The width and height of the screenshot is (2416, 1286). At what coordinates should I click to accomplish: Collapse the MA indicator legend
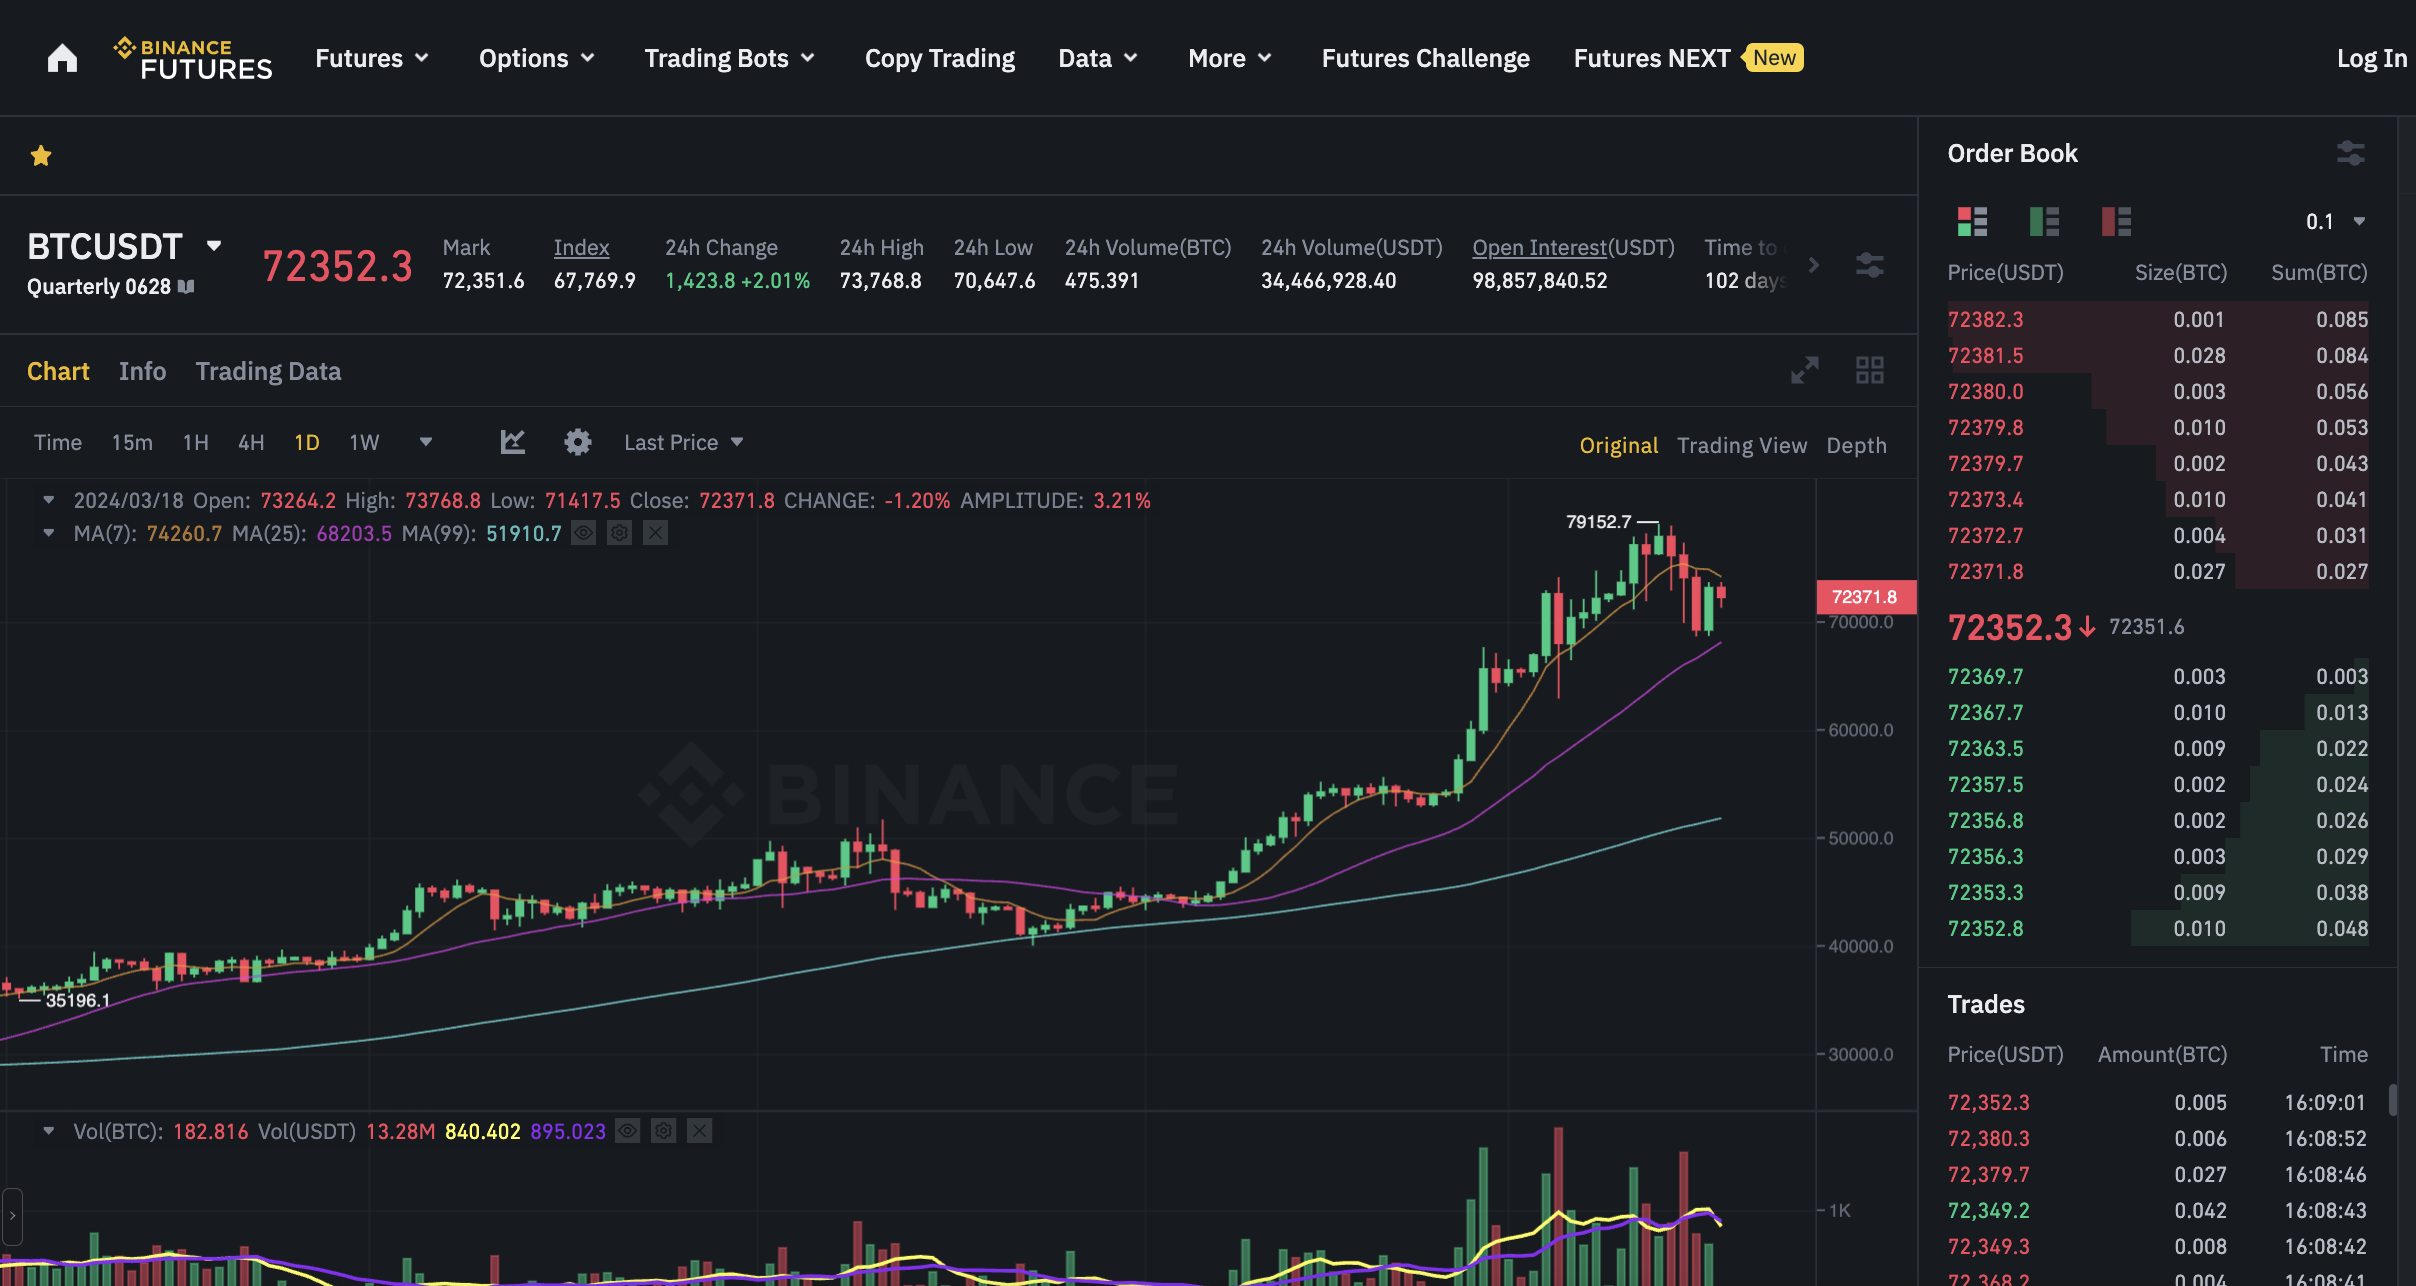coord(48,533)
